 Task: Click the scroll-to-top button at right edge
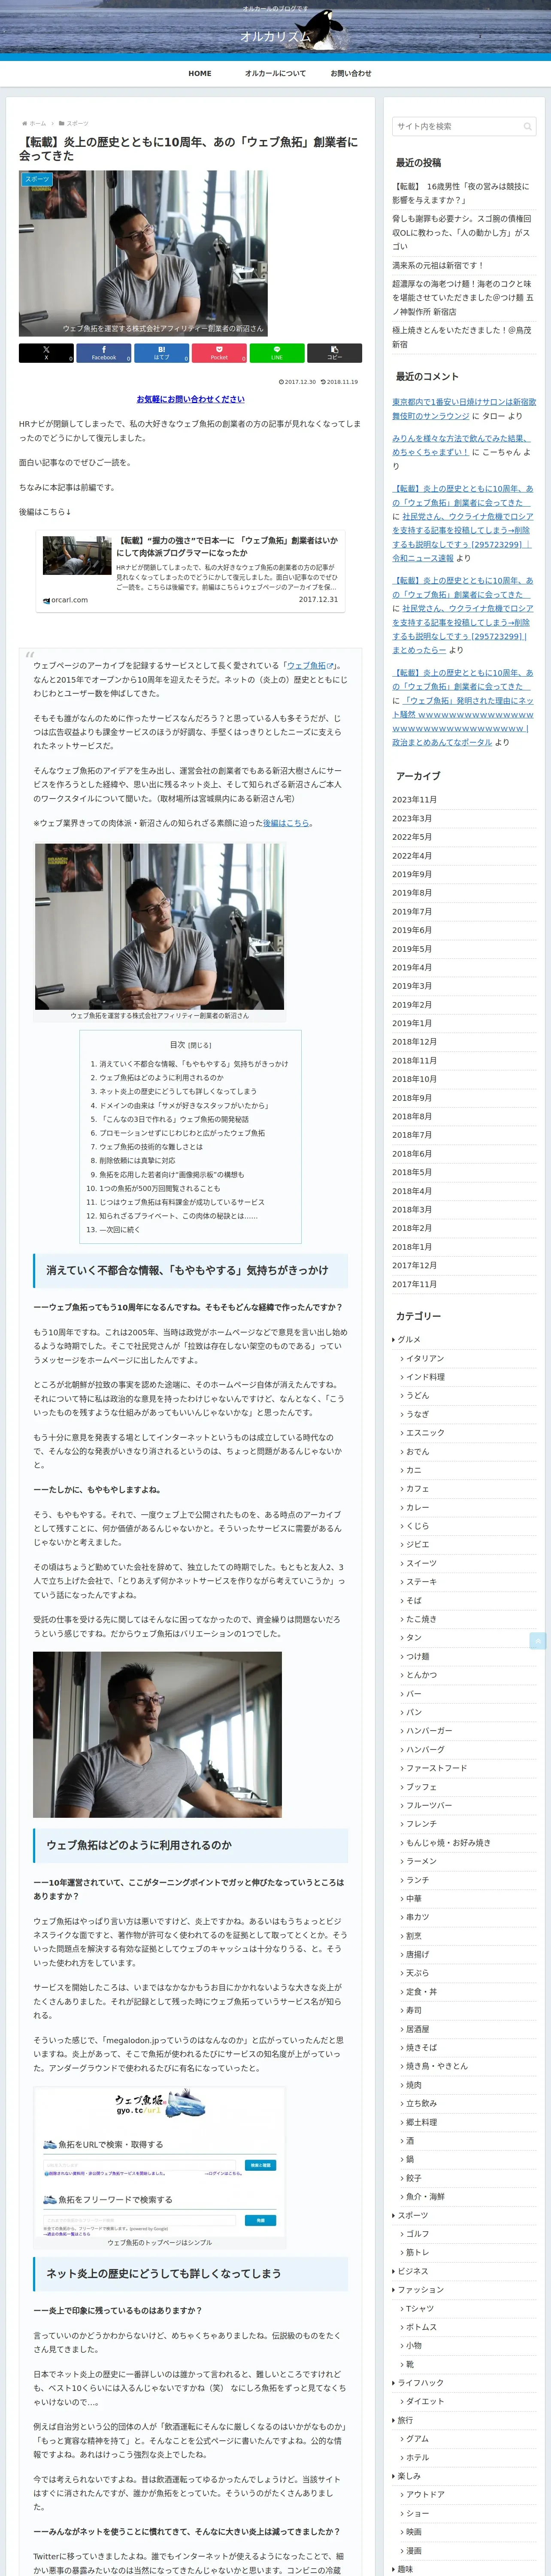click(x=538, y=1641)
